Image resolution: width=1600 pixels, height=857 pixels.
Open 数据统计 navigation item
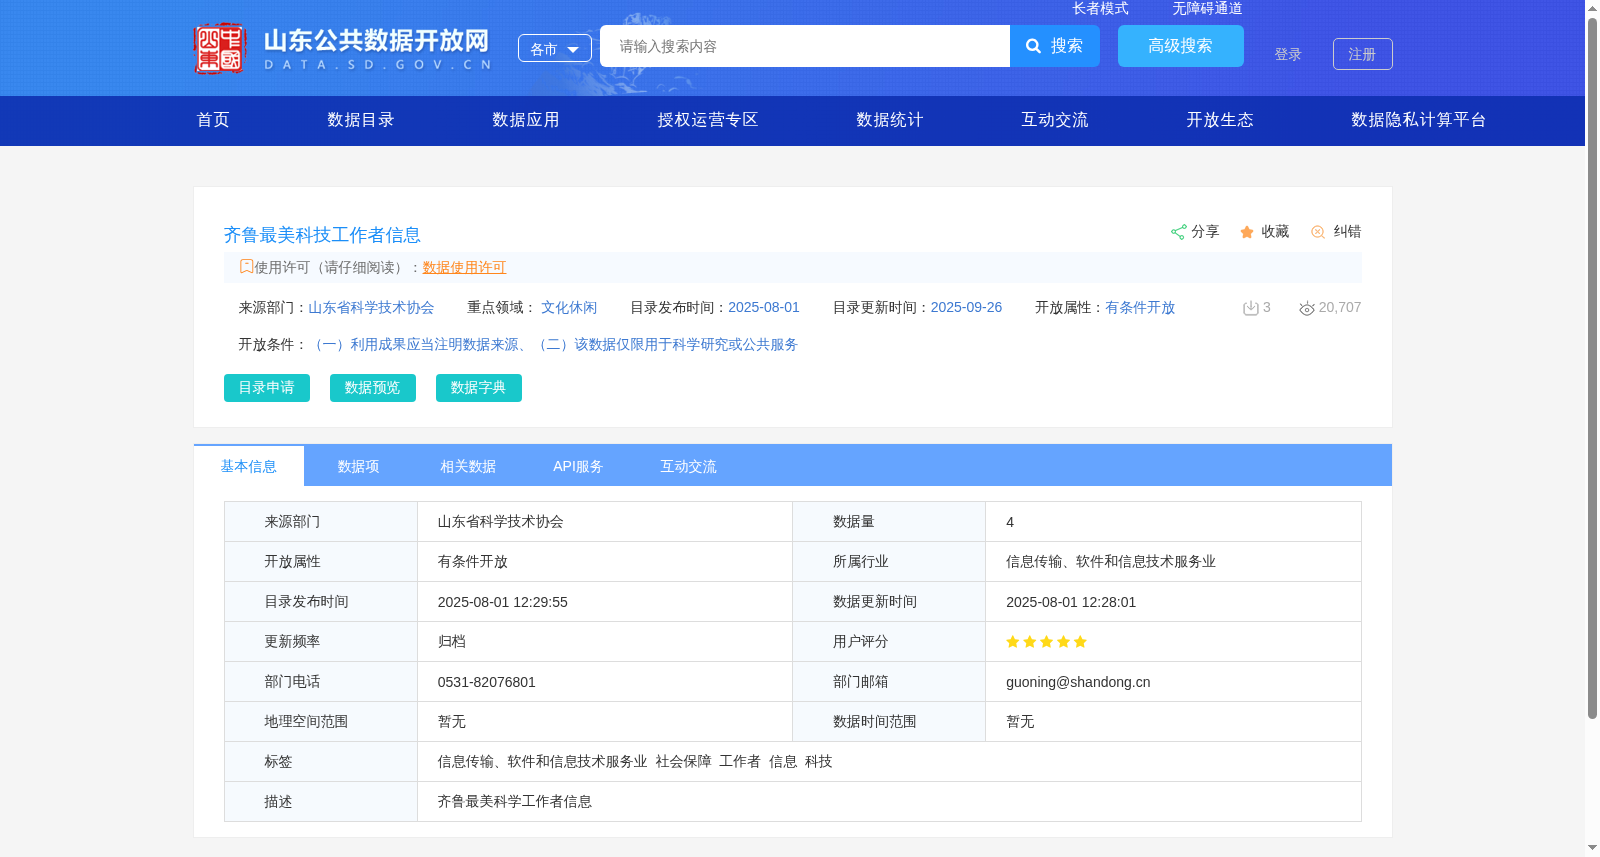click(x=890, y=120)
